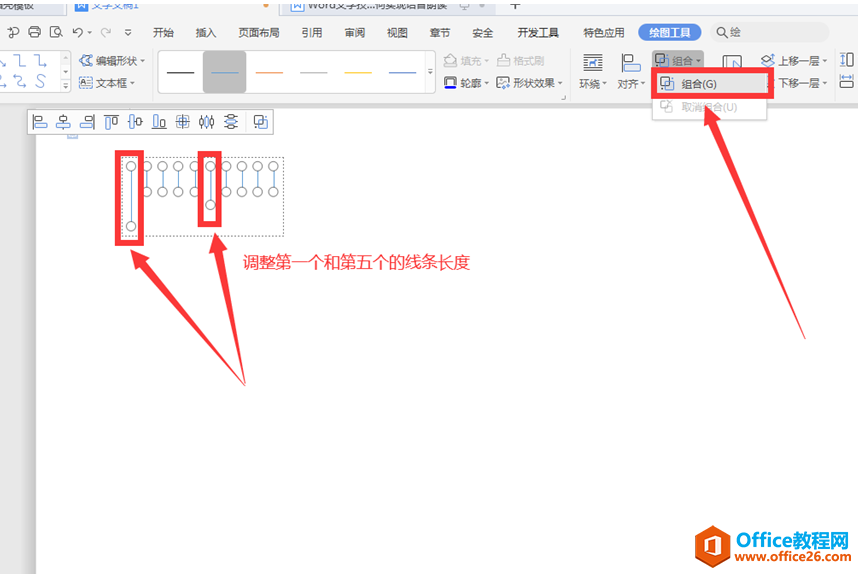The width and height of the screenshot is (858, 574).
Task: Click the selection pane icon beside 组合
Action: (x=732, y=62)
